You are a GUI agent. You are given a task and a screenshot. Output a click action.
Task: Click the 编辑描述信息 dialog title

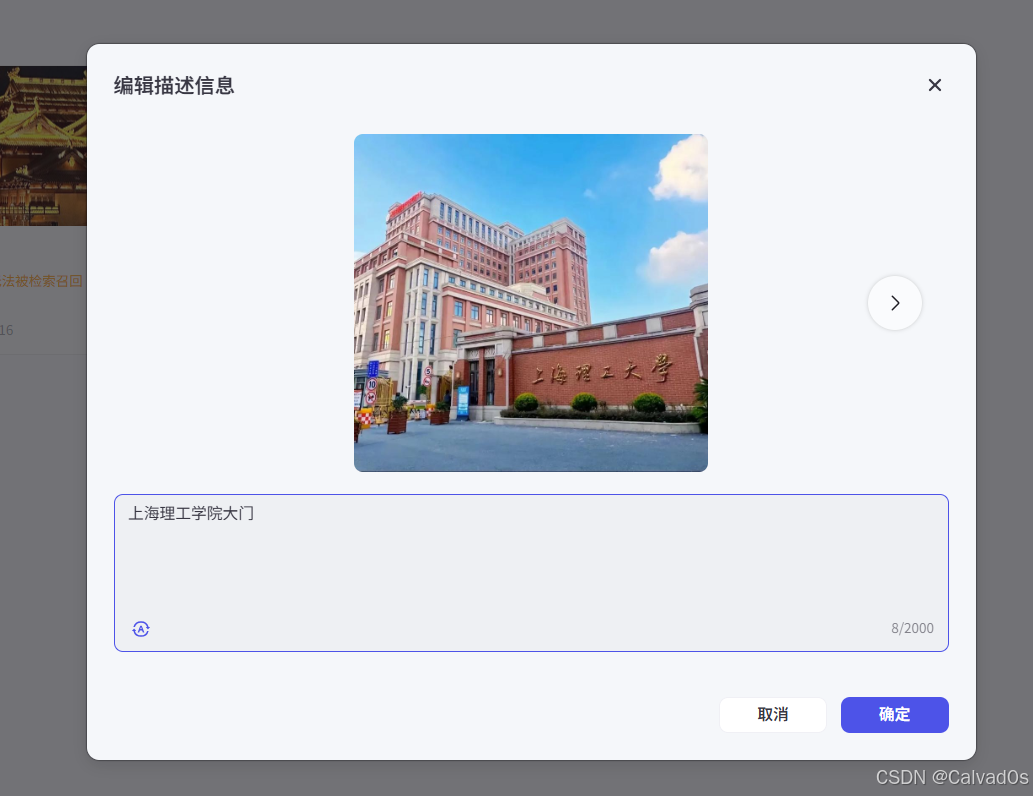click(x=174, y=86)
